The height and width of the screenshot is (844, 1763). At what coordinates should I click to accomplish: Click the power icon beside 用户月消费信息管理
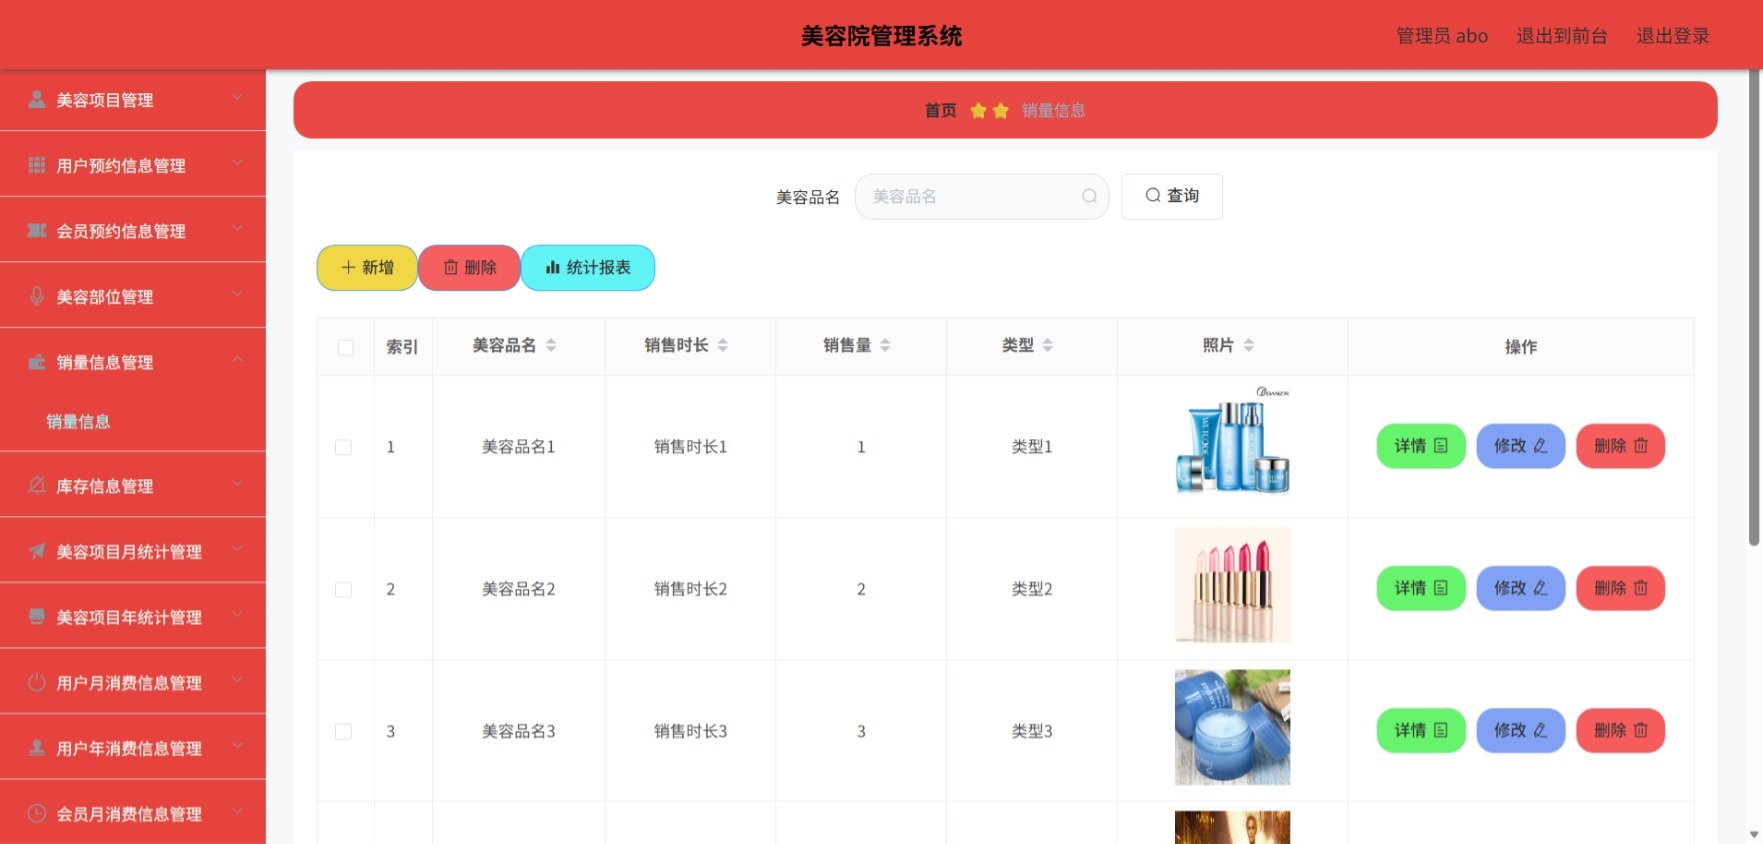tap(37, 682)
